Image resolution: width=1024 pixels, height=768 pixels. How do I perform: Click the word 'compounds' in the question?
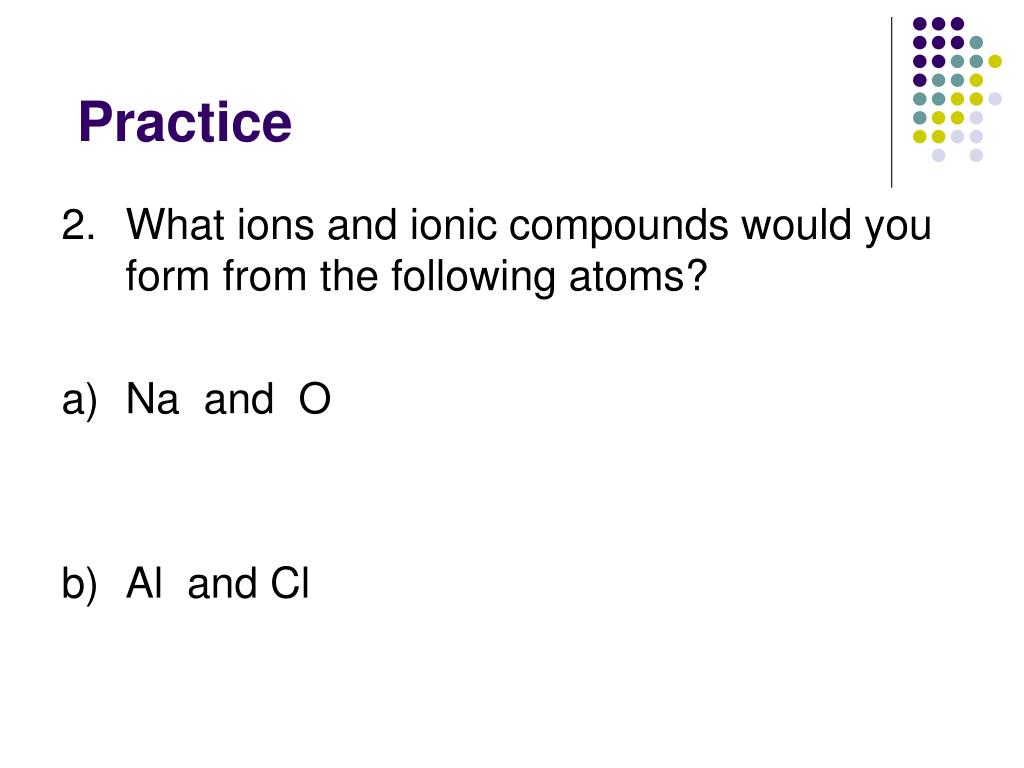pos(618,226)
